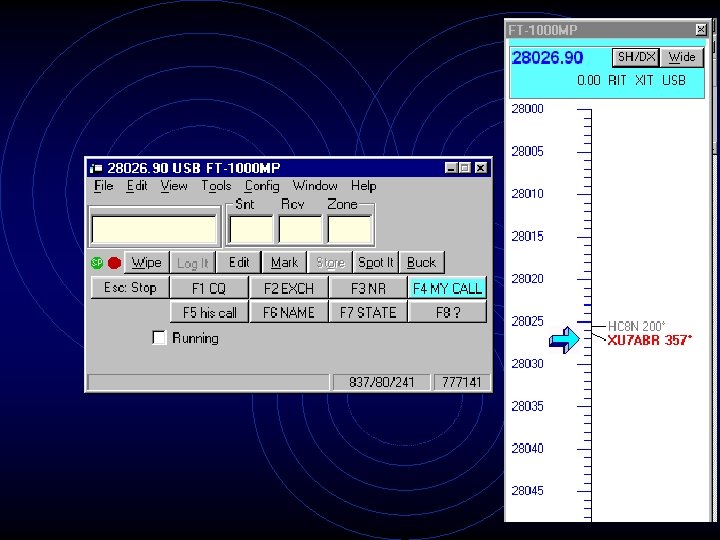Click in the Zone input field
Screen dimensions: 720x540
pos(349,229)
